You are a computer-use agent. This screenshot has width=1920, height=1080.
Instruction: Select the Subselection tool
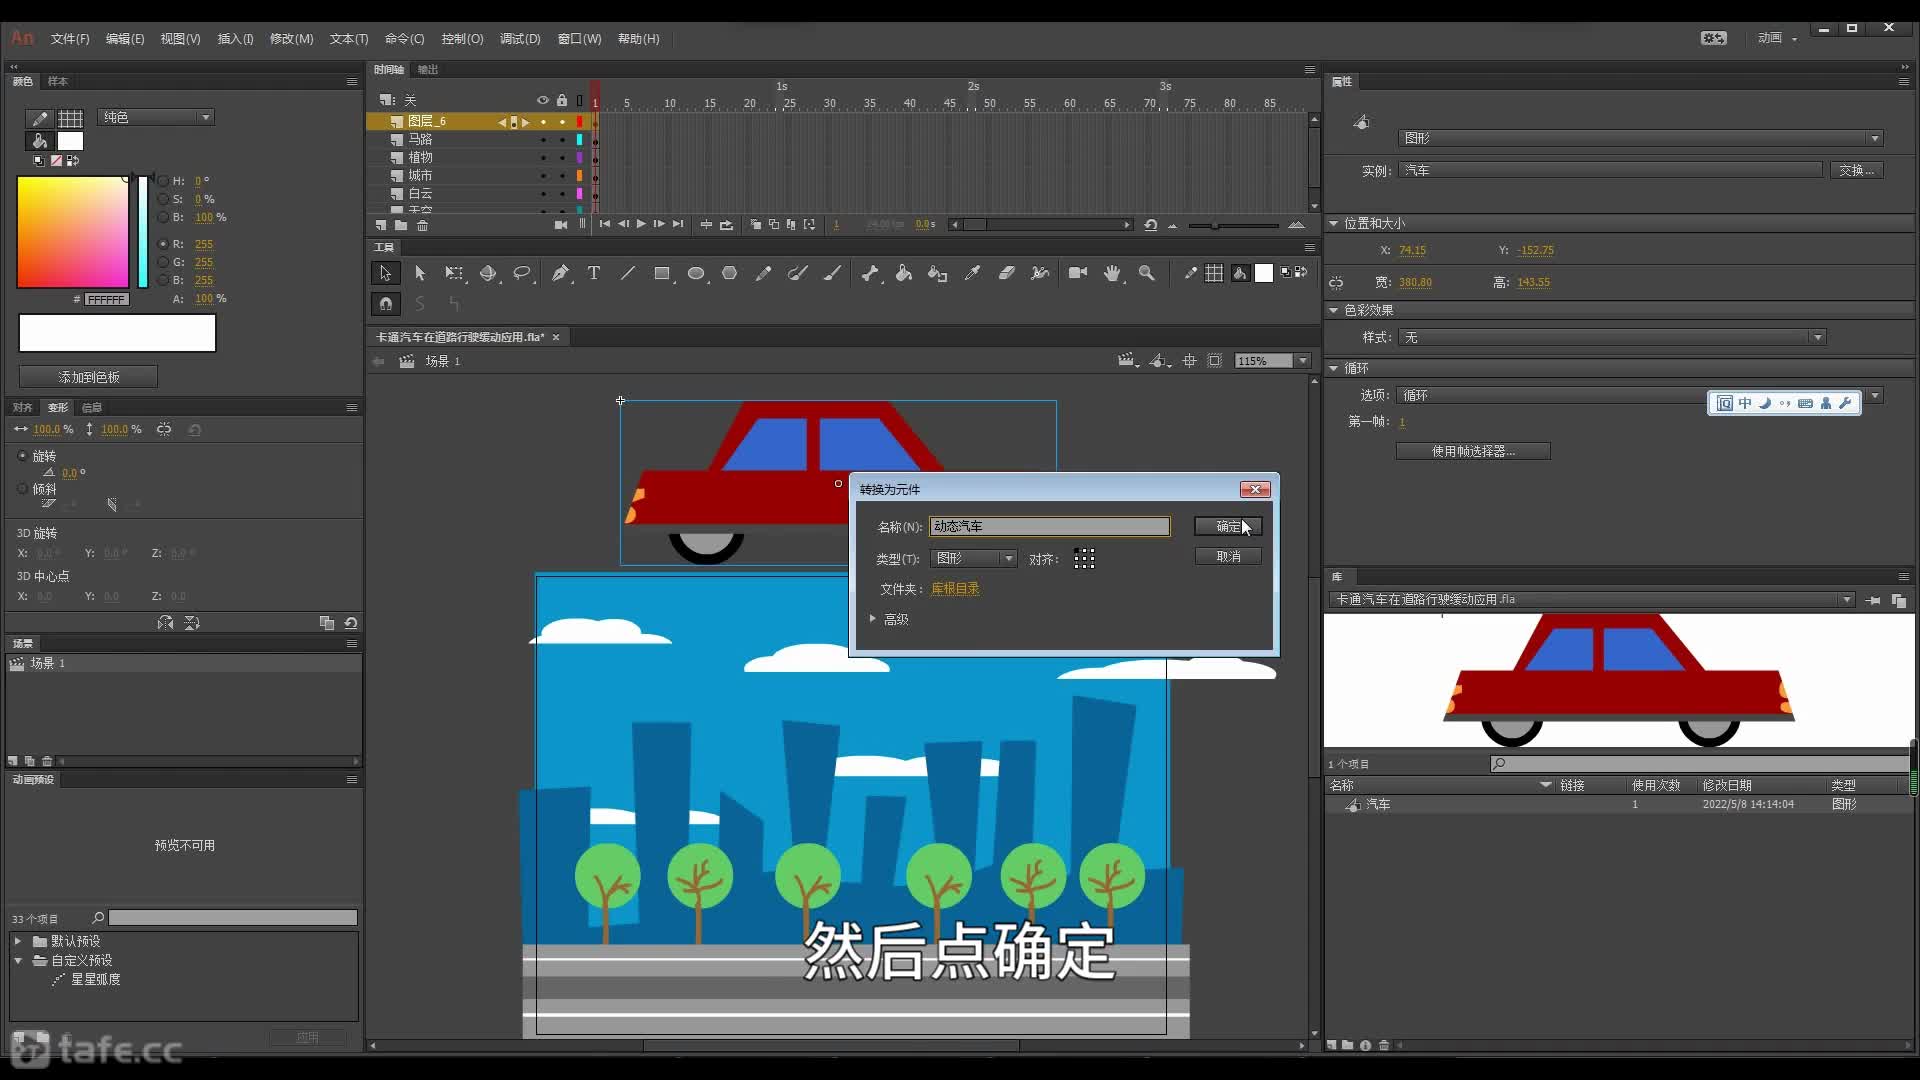[420, 273]
